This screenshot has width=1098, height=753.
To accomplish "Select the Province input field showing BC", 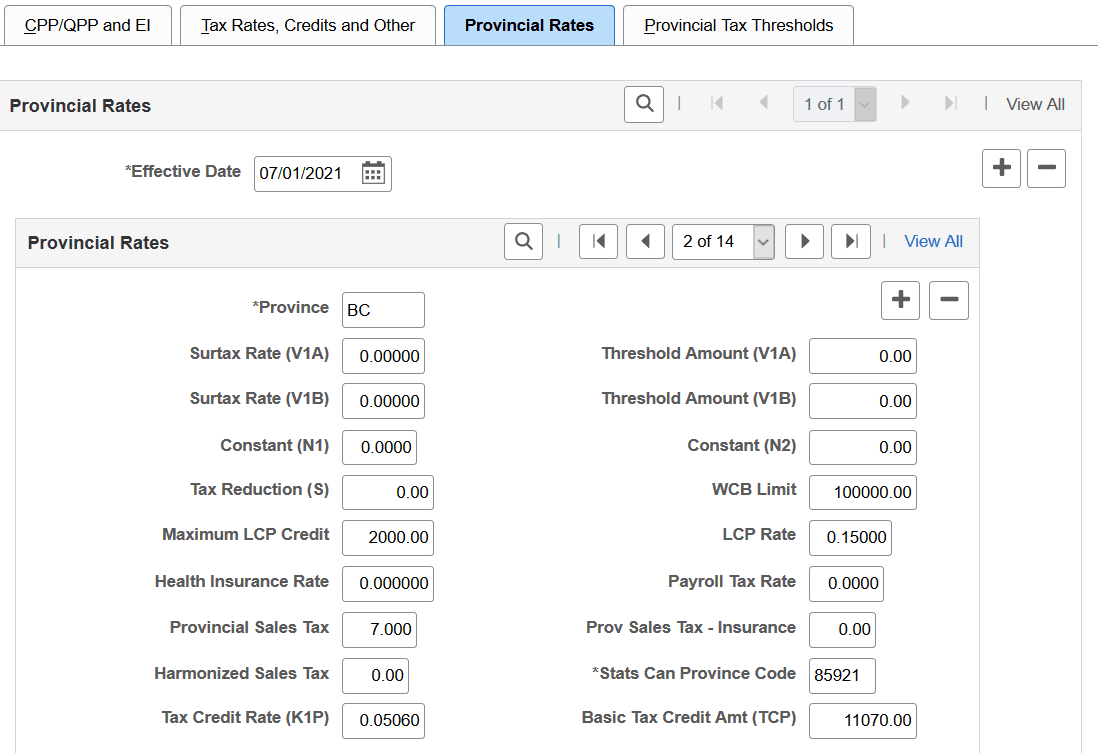I will pos(383,309).
